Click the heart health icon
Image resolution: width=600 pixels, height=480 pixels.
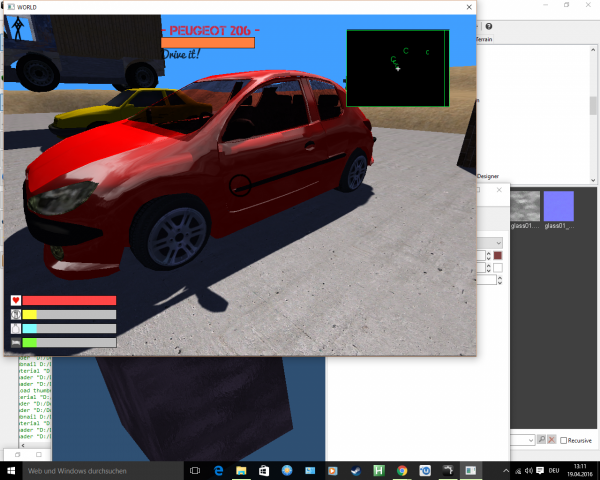click(x=16, y=300)
